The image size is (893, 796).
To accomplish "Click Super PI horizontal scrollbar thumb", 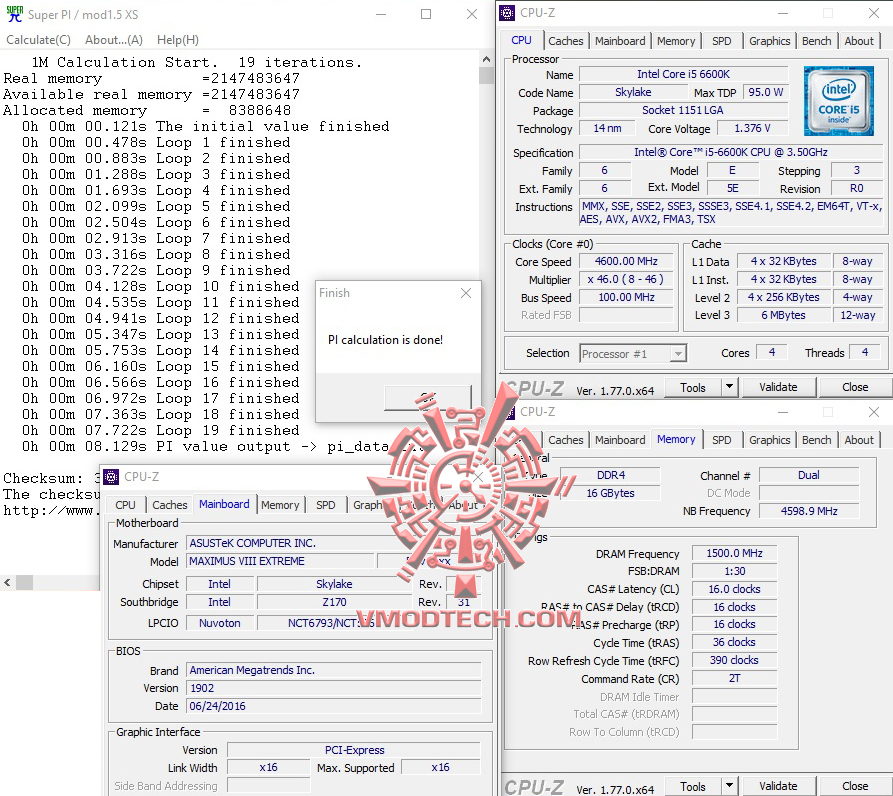I will tap(24, 582).
